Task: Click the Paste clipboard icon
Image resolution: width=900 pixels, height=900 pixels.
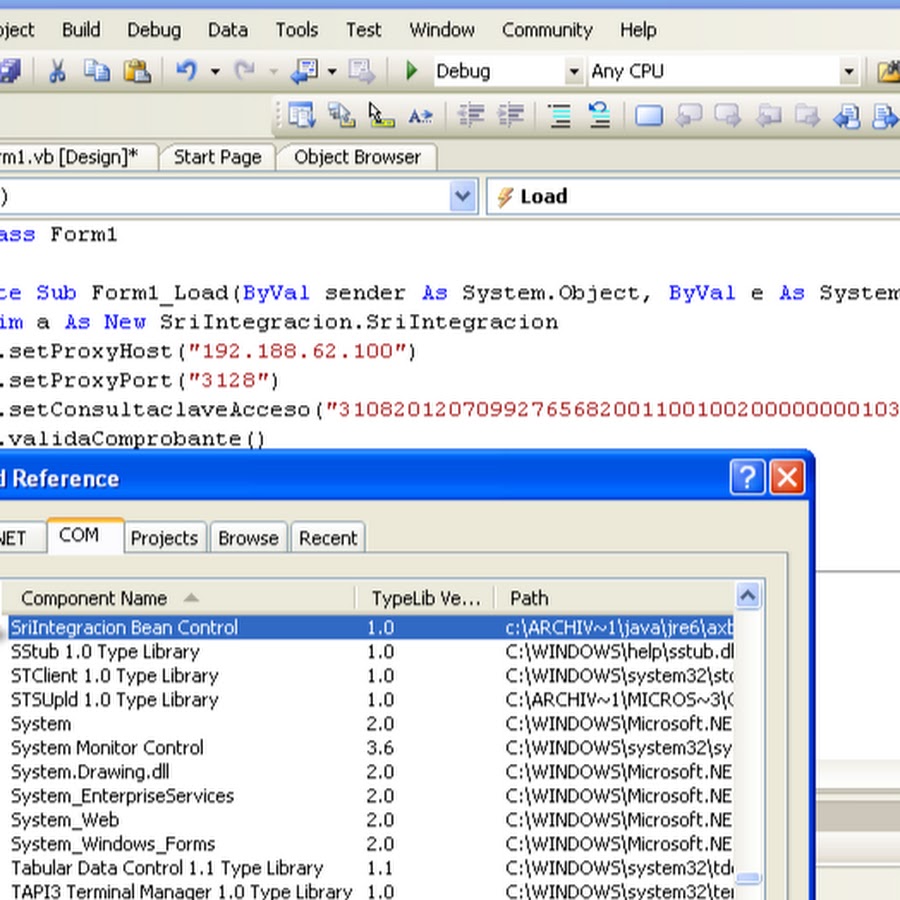Action: [x=136, y=71]
